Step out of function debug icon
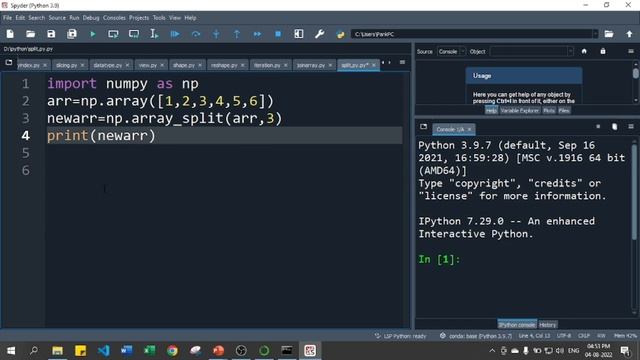The height and width of the screenshot is (360, 640). 237,34
